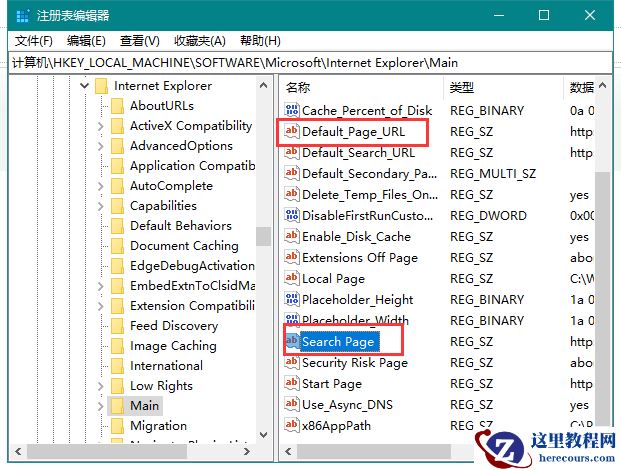Select the Application Compatib key

pos(192,166)
